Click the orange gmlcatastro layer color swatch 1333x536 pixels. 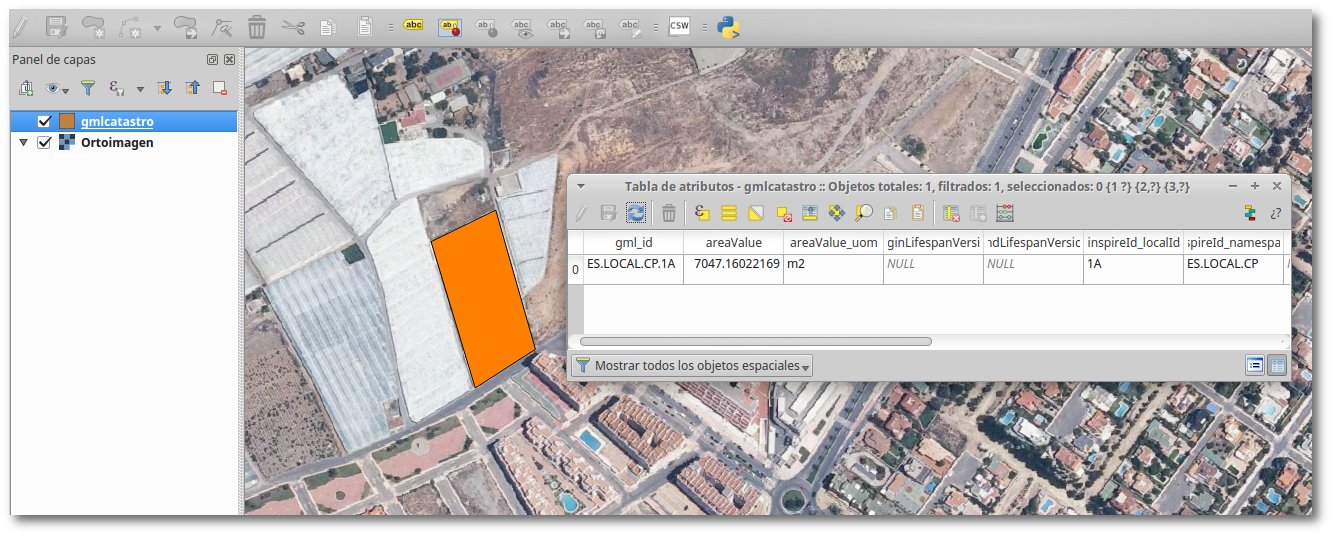[x=67, y=122]
